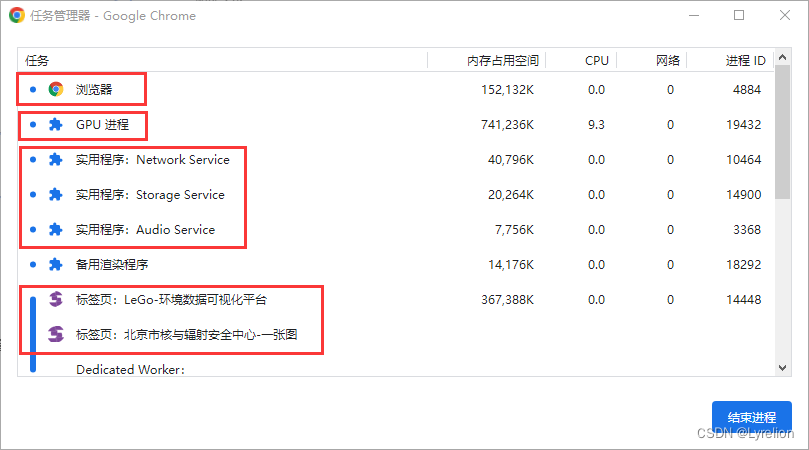The height and width of the screenshot is (450, 809).
Task: Click the puzzle icon beside Audio Service
Action: pyautogui.click(x=55, y=230)
